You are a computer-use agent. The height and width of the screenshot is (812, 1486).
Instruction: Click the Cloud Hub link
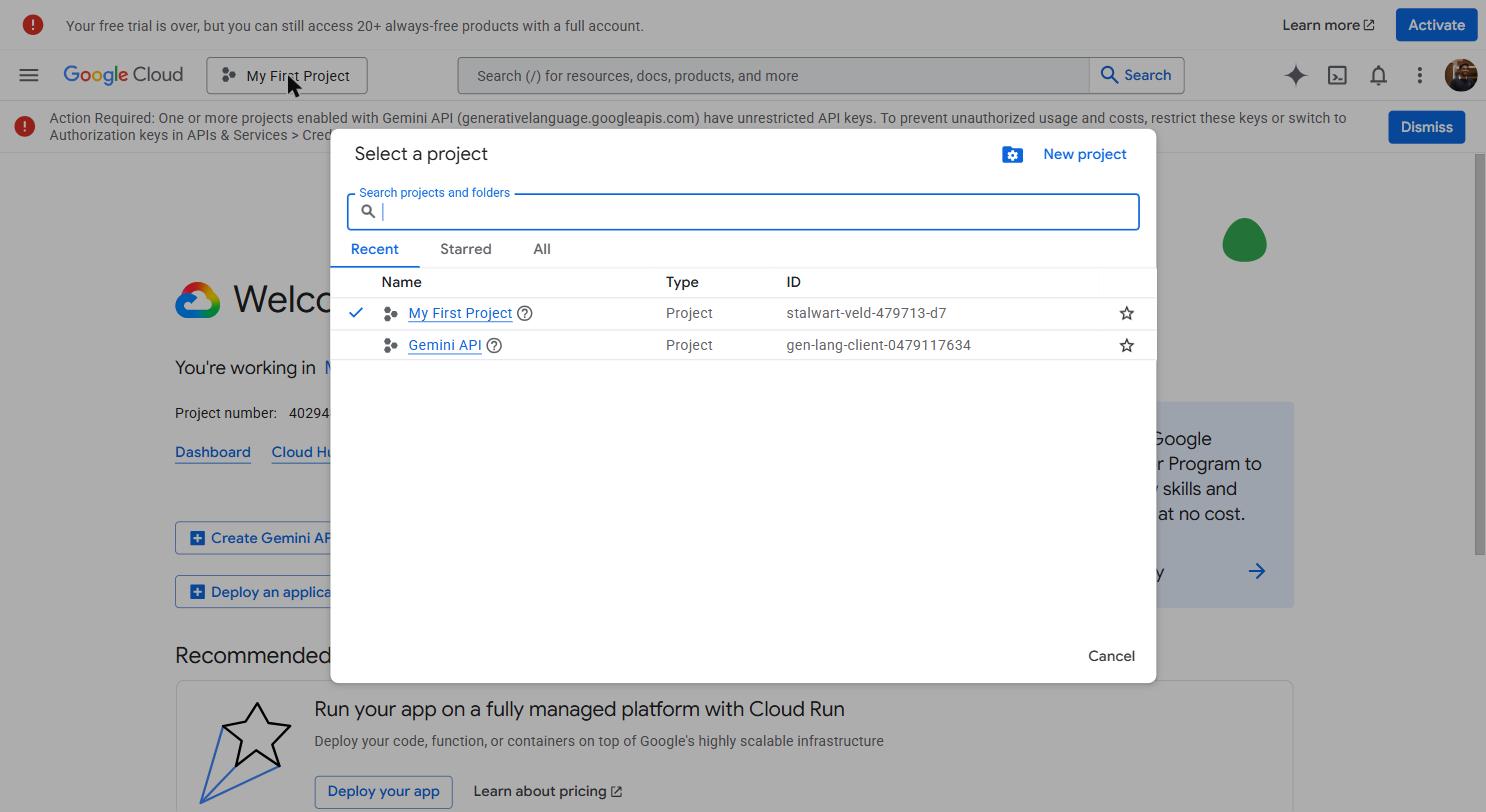(301, 452)
